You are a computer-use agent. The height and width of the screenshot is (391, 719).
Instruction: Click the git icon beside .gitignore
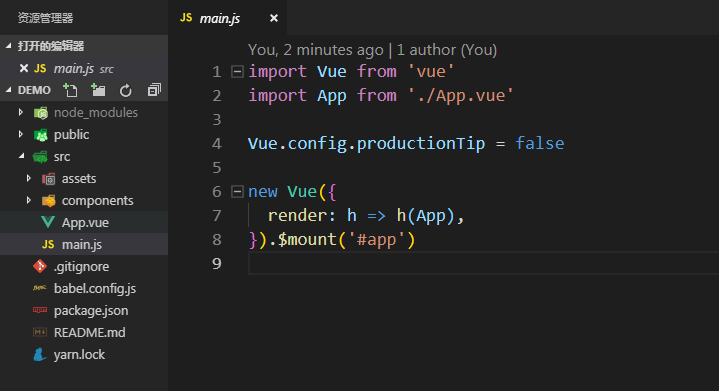(x=40, y=266)
